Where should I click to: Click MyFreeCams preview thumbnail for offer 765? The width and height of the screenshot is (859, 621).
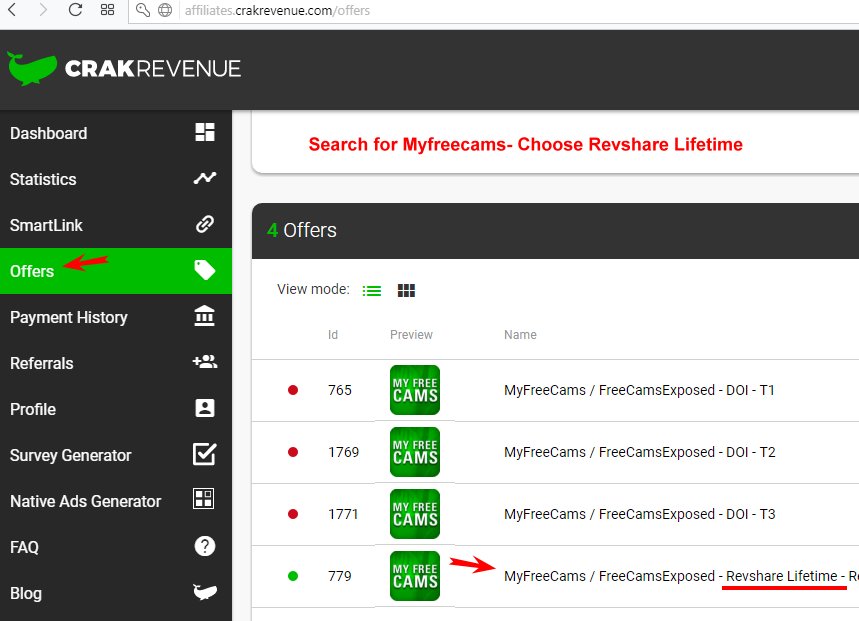[x=415, y=390]
